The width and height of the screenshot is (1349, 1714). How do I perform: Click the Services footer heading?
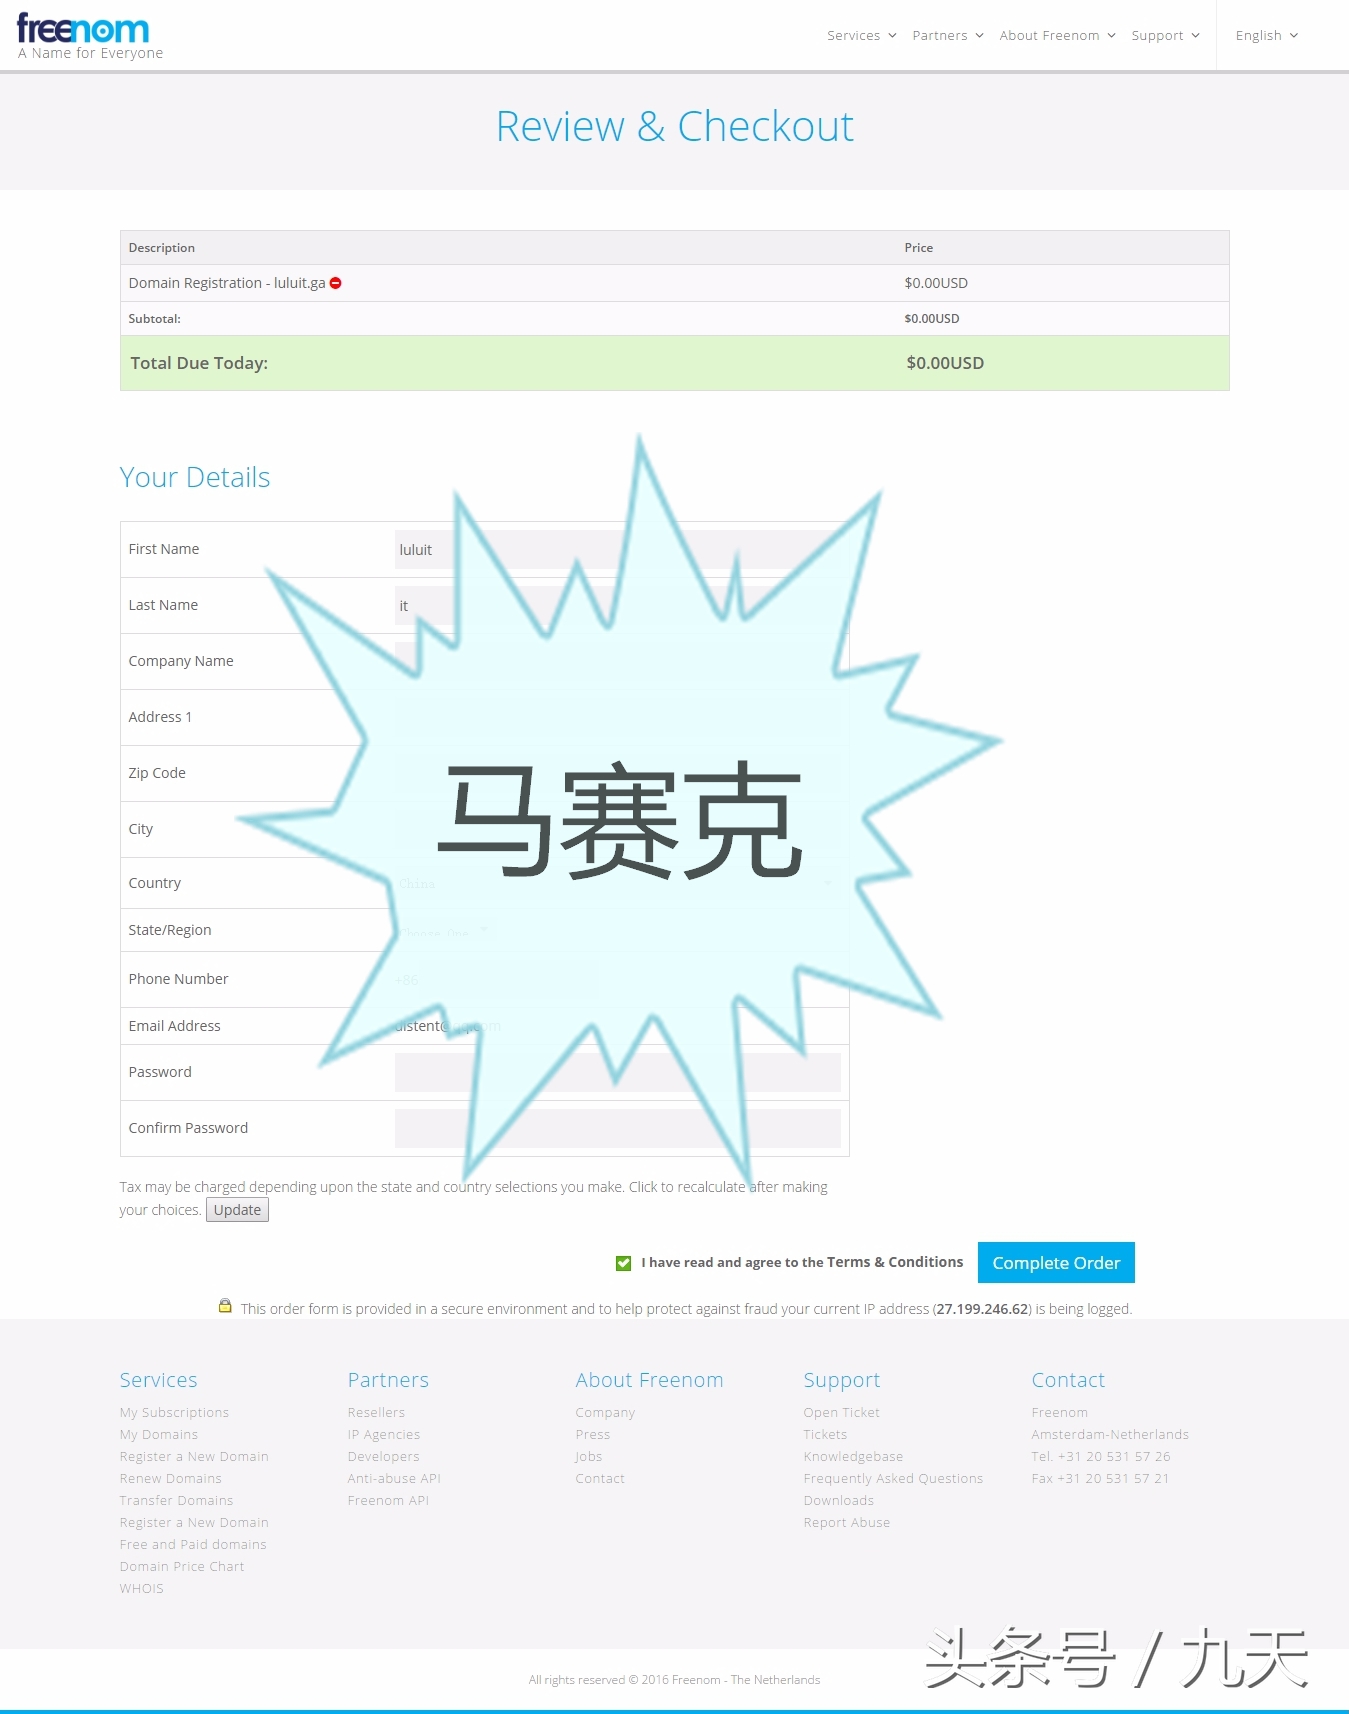[158, 1380]
